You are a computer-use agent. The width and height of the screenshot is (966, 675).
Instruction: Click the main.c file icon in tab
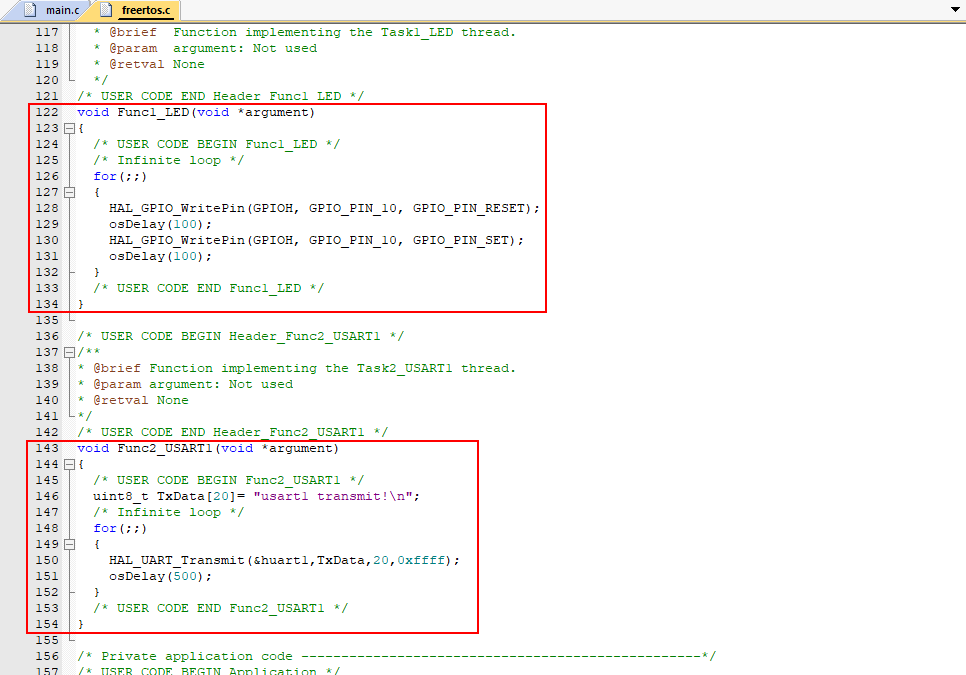30,10
